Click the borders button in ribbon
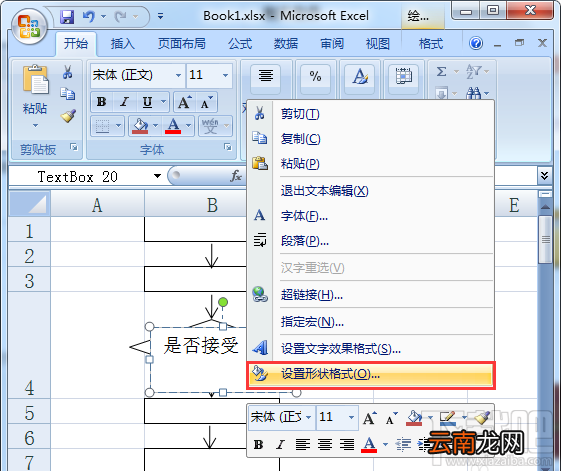 point(102,126)
